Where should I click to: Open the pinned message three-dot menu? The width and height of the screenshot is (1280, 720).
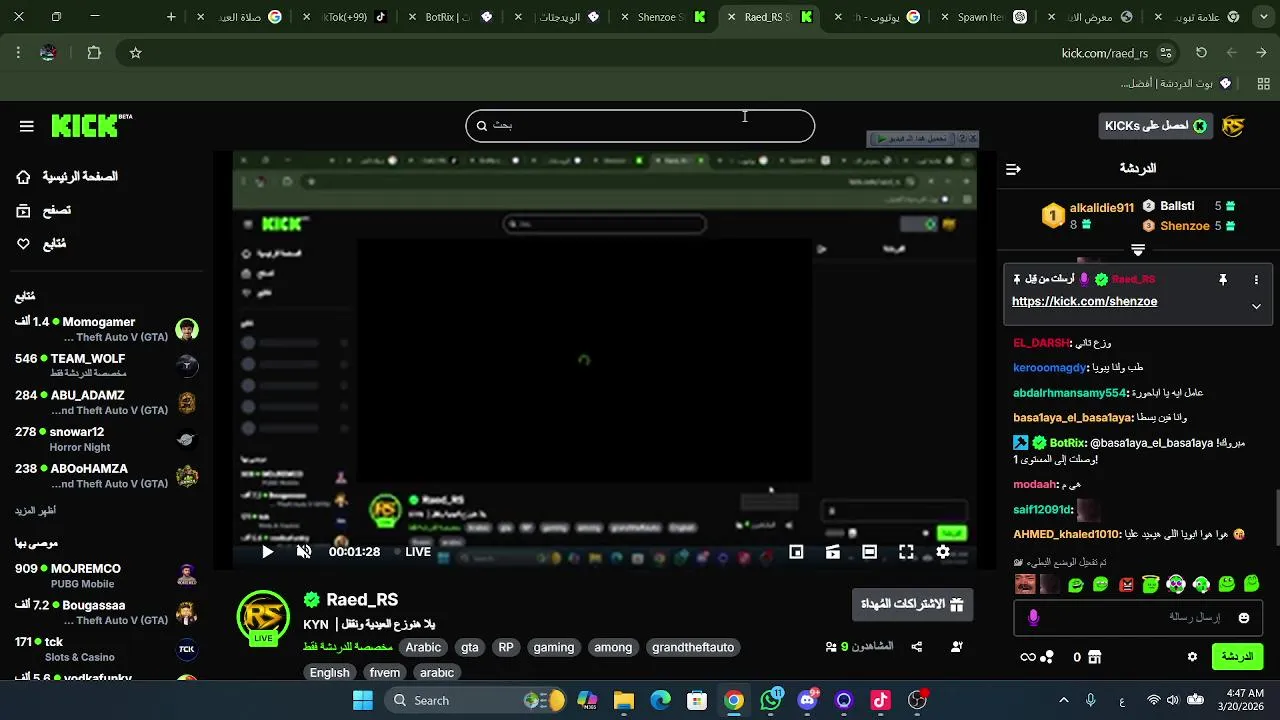click(1256, 280)
